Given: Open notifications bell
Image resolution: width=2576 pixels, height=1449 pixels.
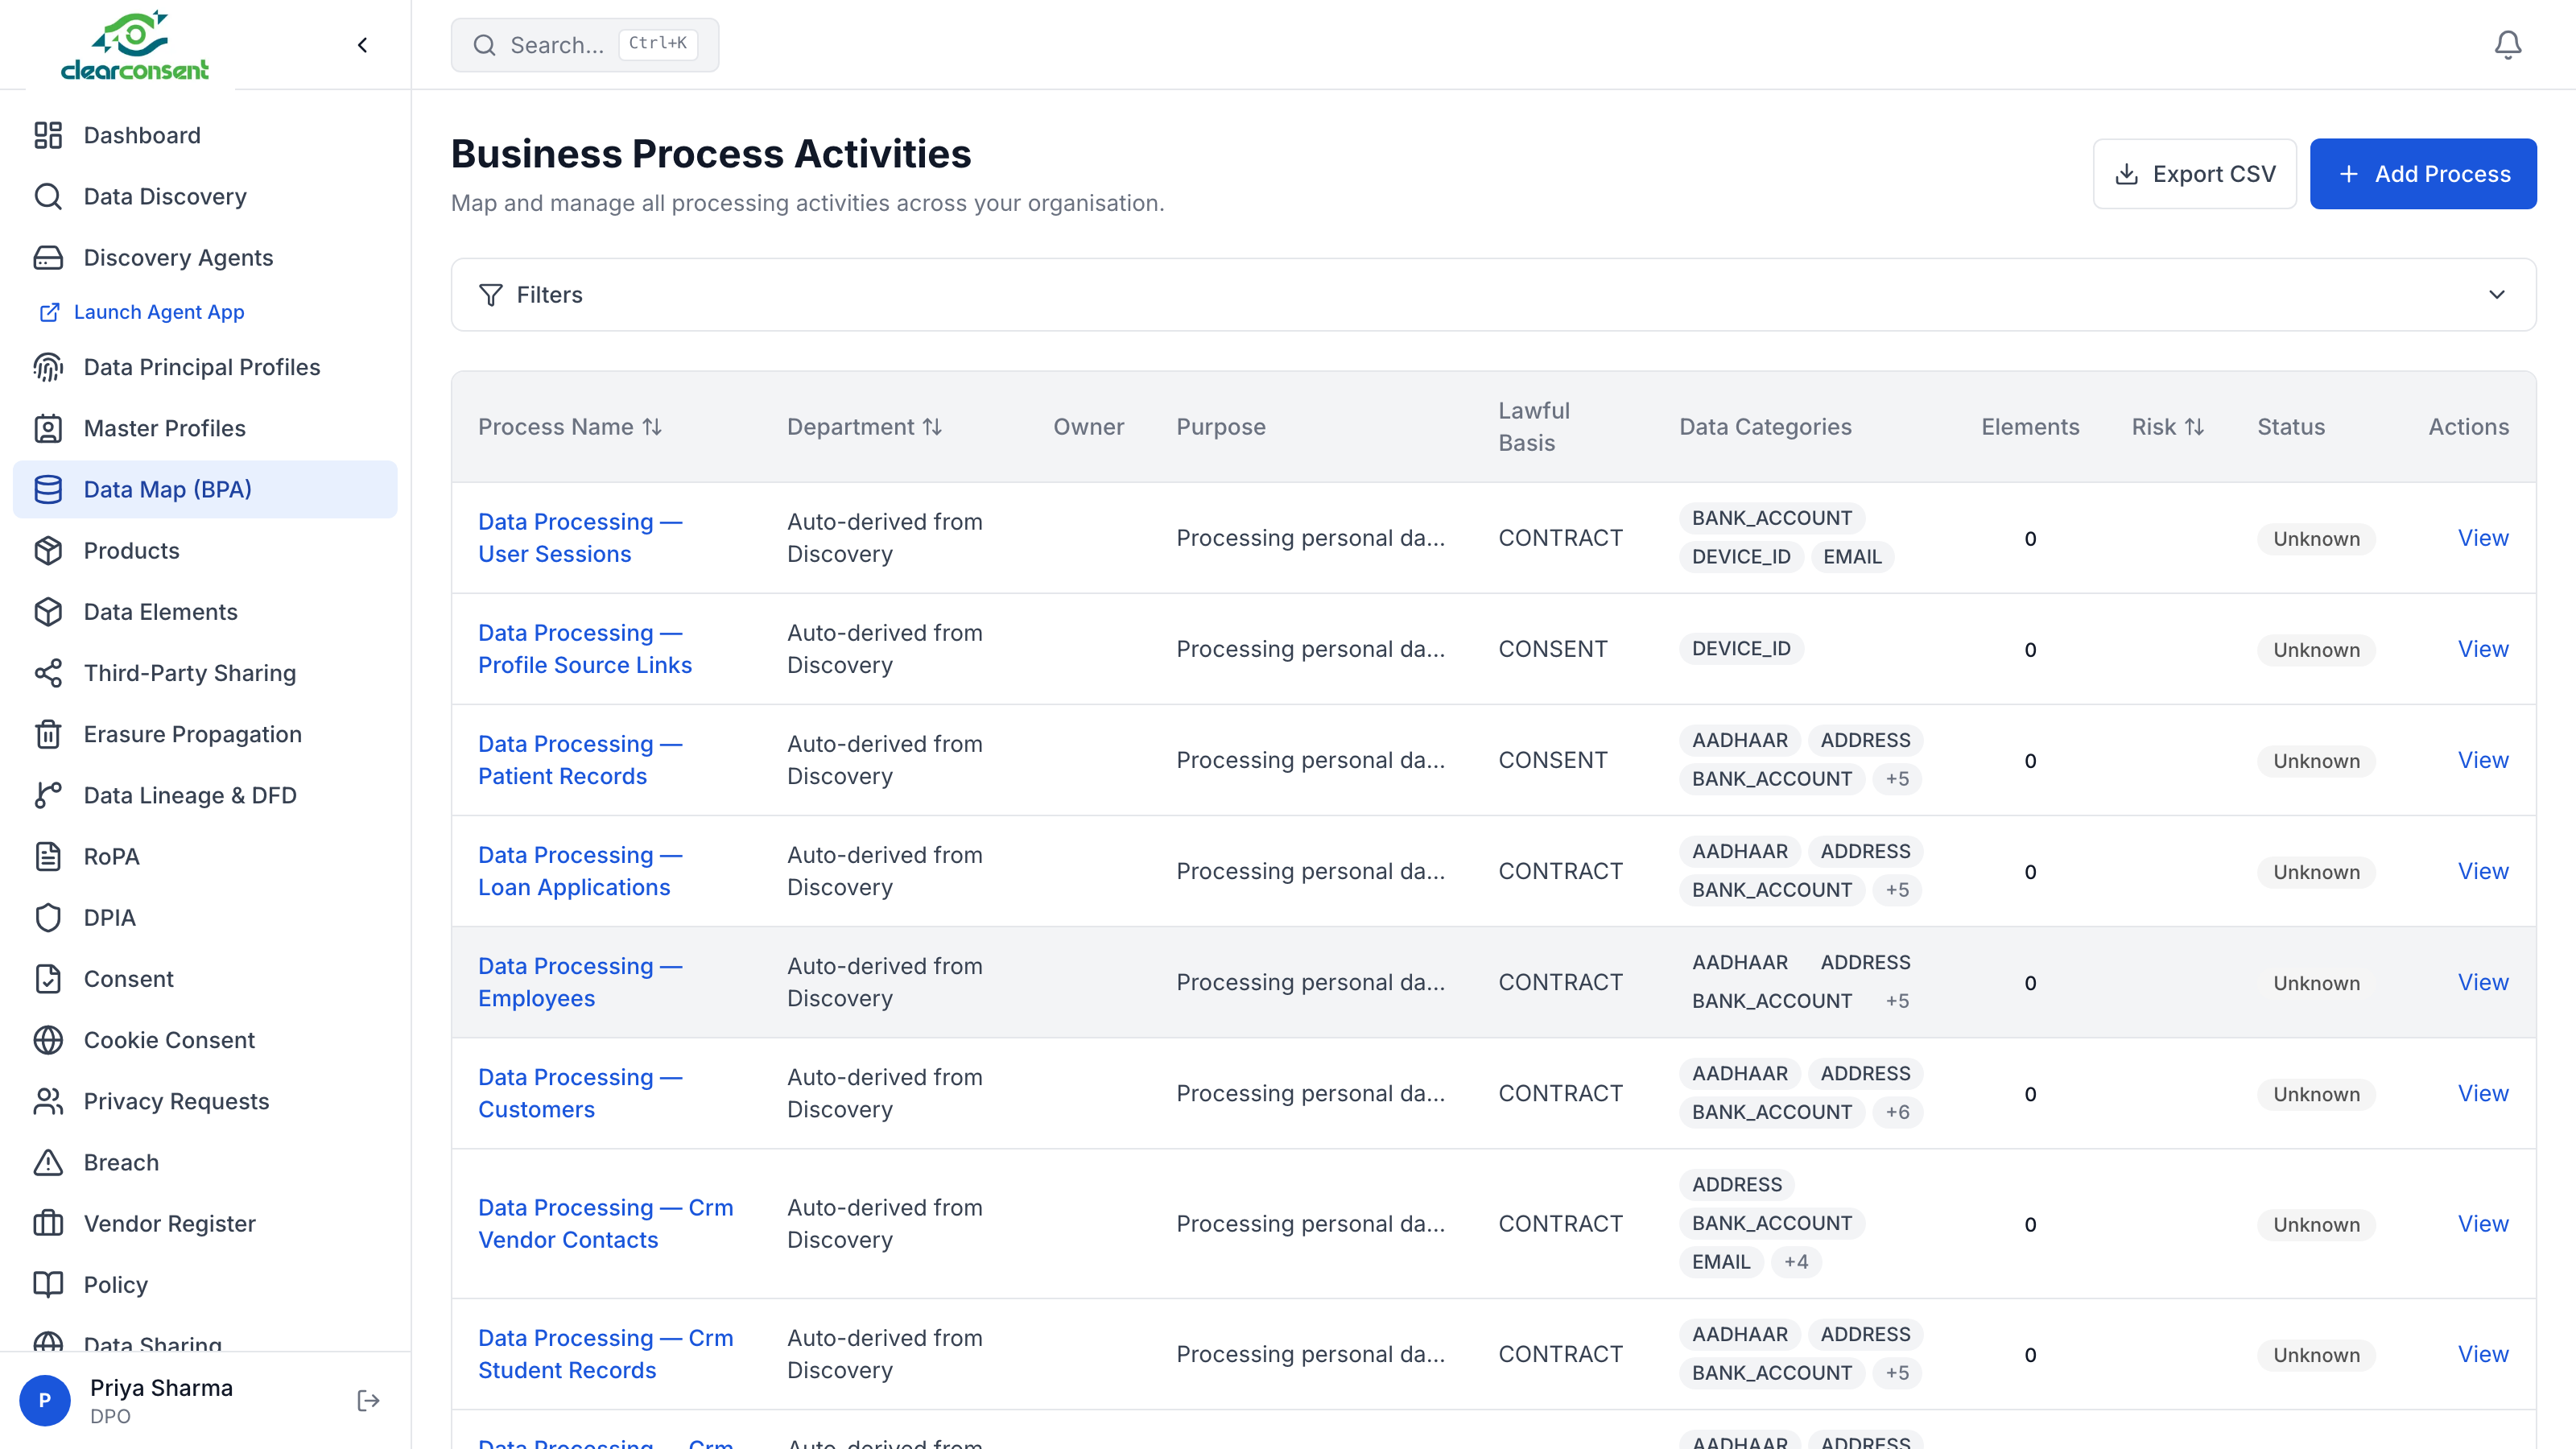Looking at the screenshot, I should pos(2507,44).
